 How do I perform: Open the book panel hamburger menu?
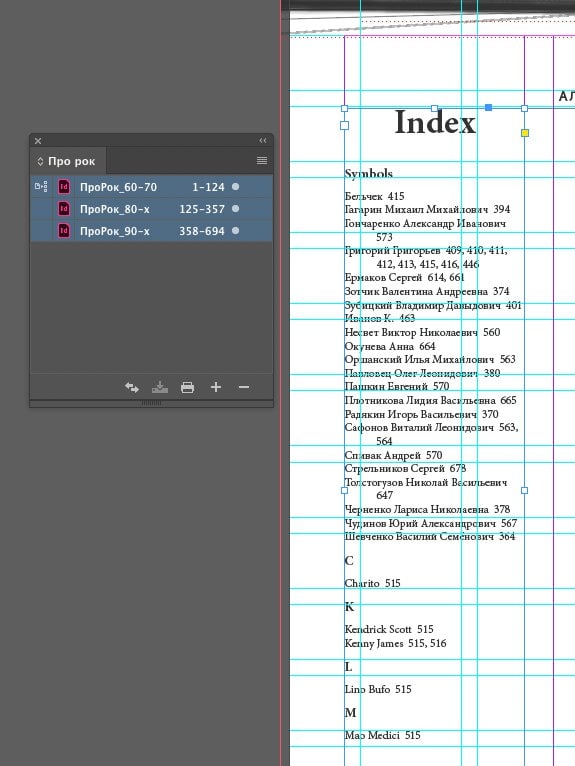(x=262, y=161)
